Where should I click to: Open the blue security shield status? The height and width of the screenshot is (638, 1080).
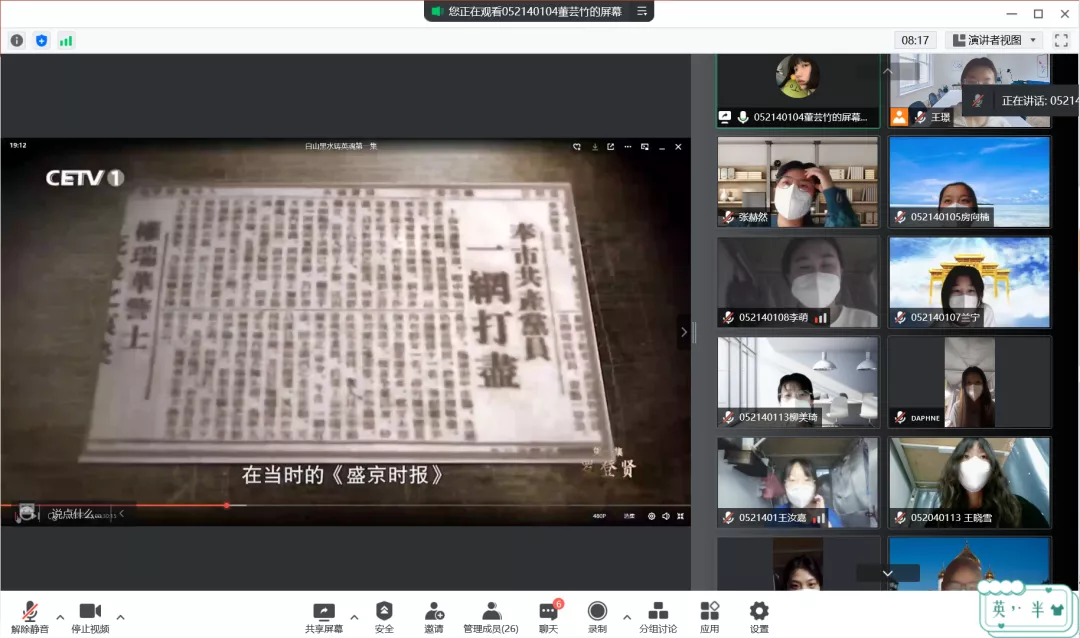click(41, 41)
